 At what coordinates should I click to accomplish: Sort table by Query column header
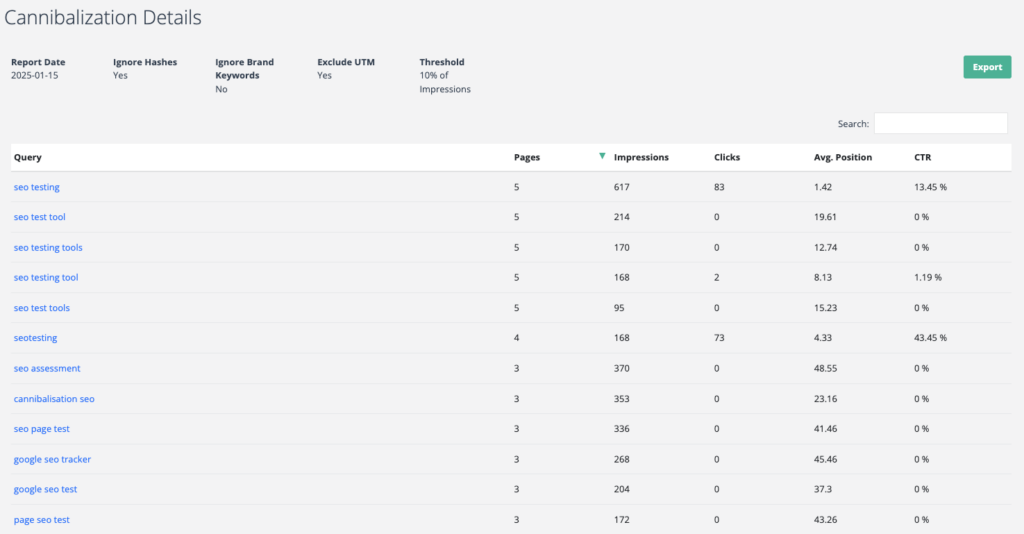point(27,157)
